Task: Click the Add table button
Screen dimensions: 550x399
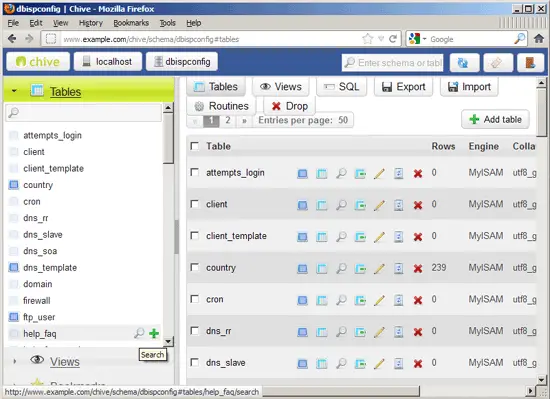Action: tap(495, 120)
